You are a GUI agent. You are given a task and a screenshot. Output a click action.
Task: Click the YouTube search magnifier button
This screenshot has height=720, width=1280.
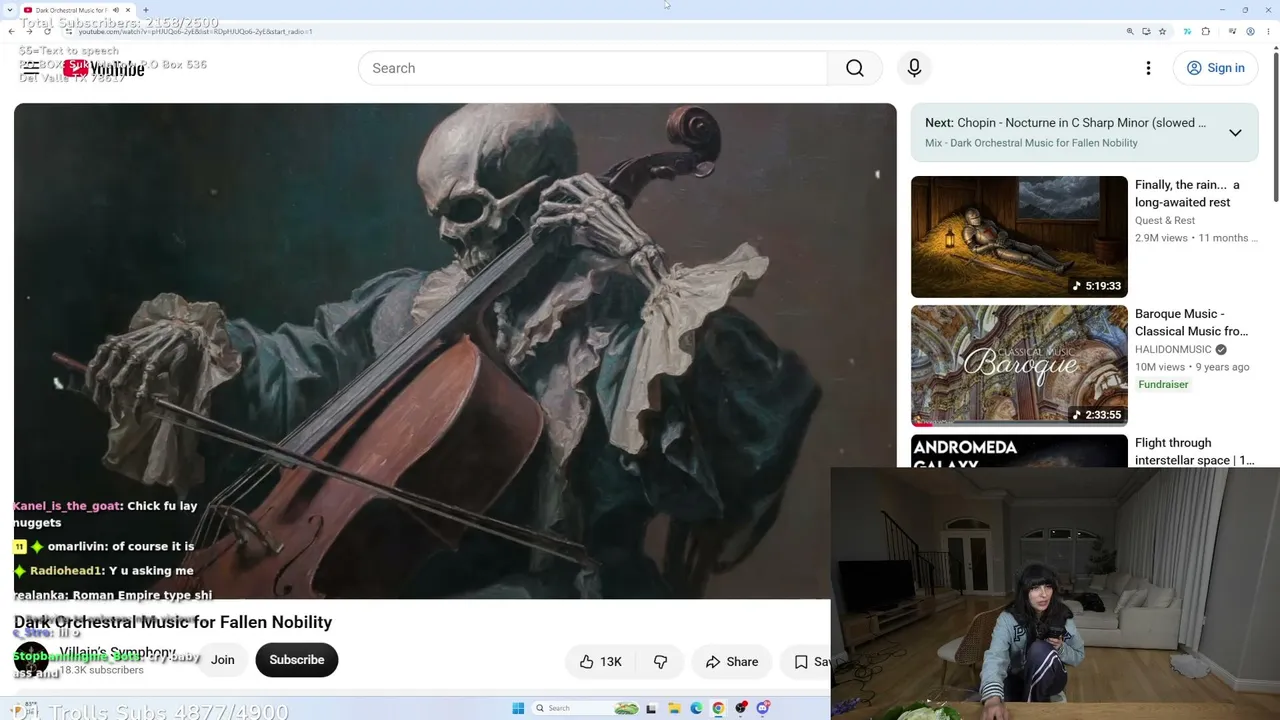coord(855,68)
